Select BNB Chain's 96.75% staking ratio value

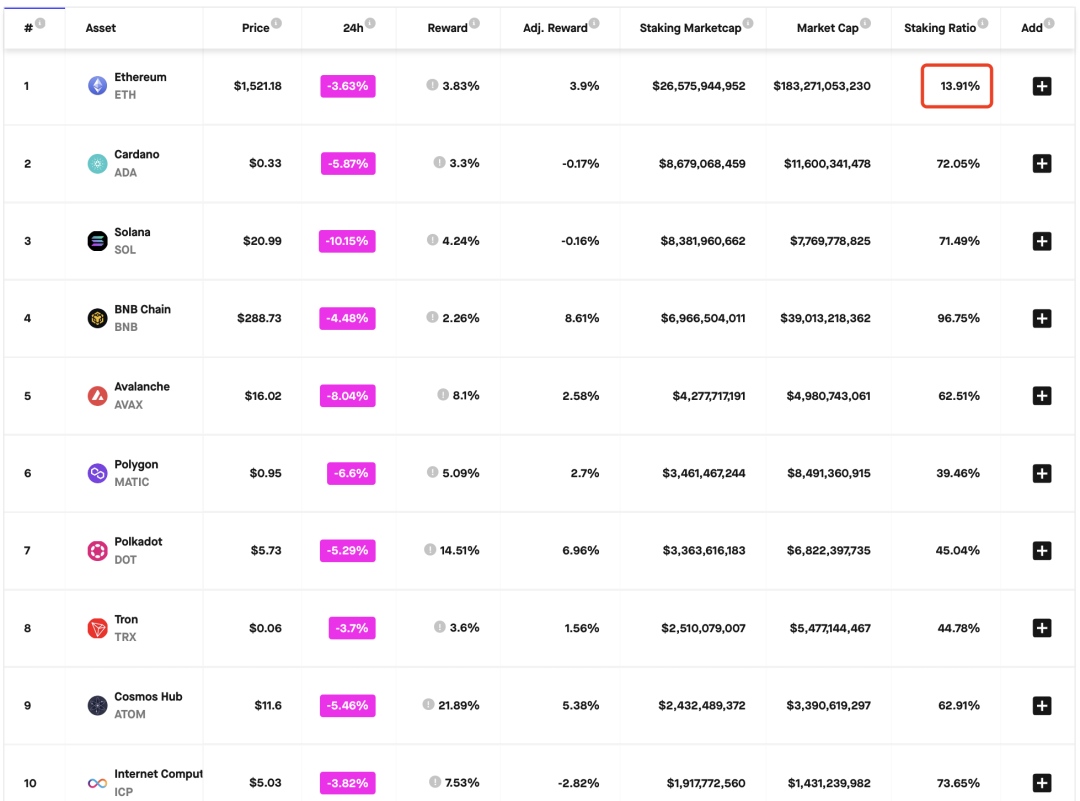958,318
